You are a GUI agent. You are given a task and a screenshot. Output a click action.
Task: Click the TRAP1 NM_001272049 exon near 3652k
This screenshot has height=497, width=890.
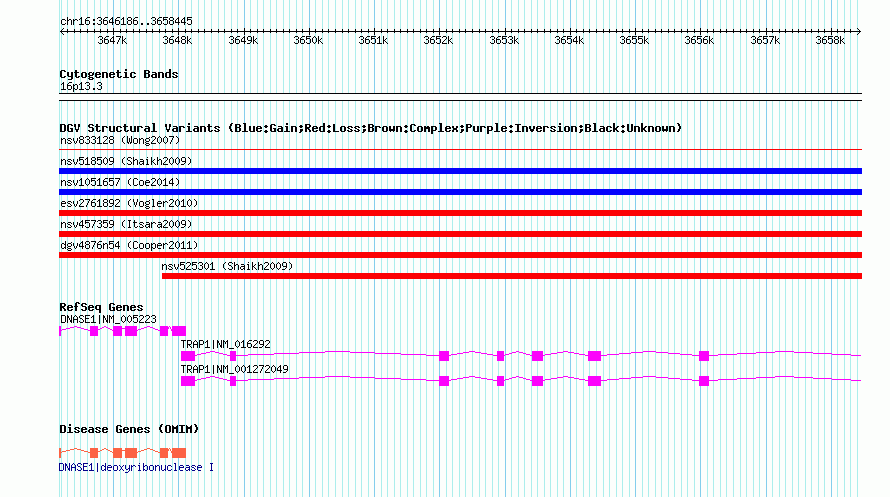point(444,381)
